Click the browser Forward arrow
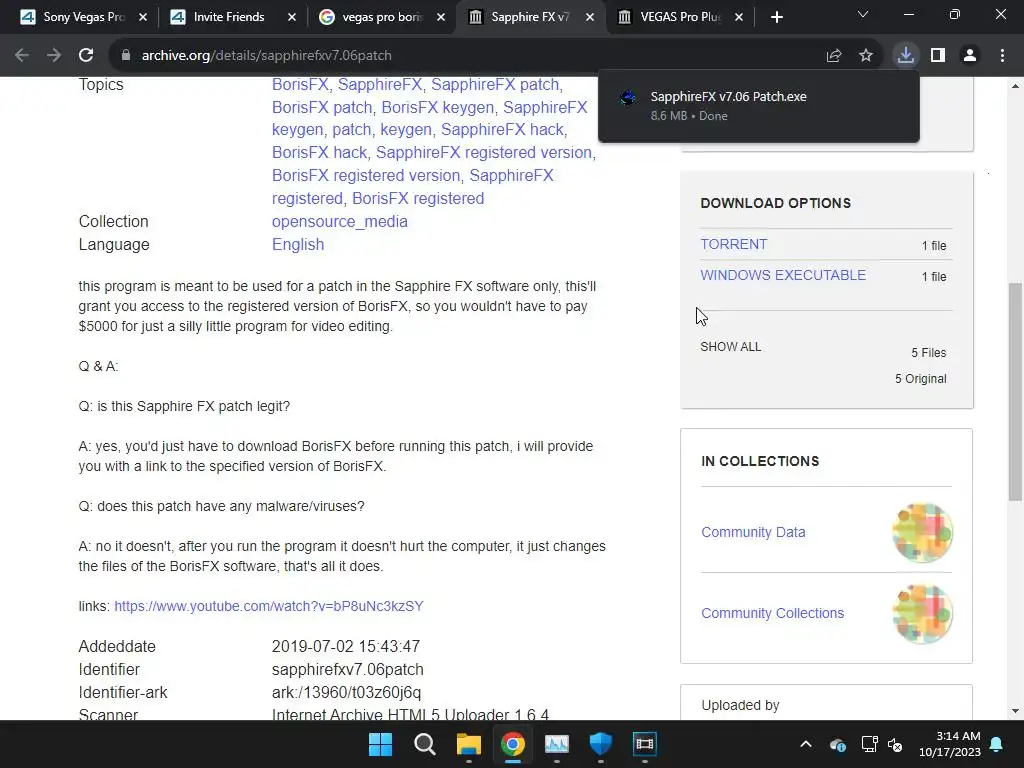 (x=54, y=56)
